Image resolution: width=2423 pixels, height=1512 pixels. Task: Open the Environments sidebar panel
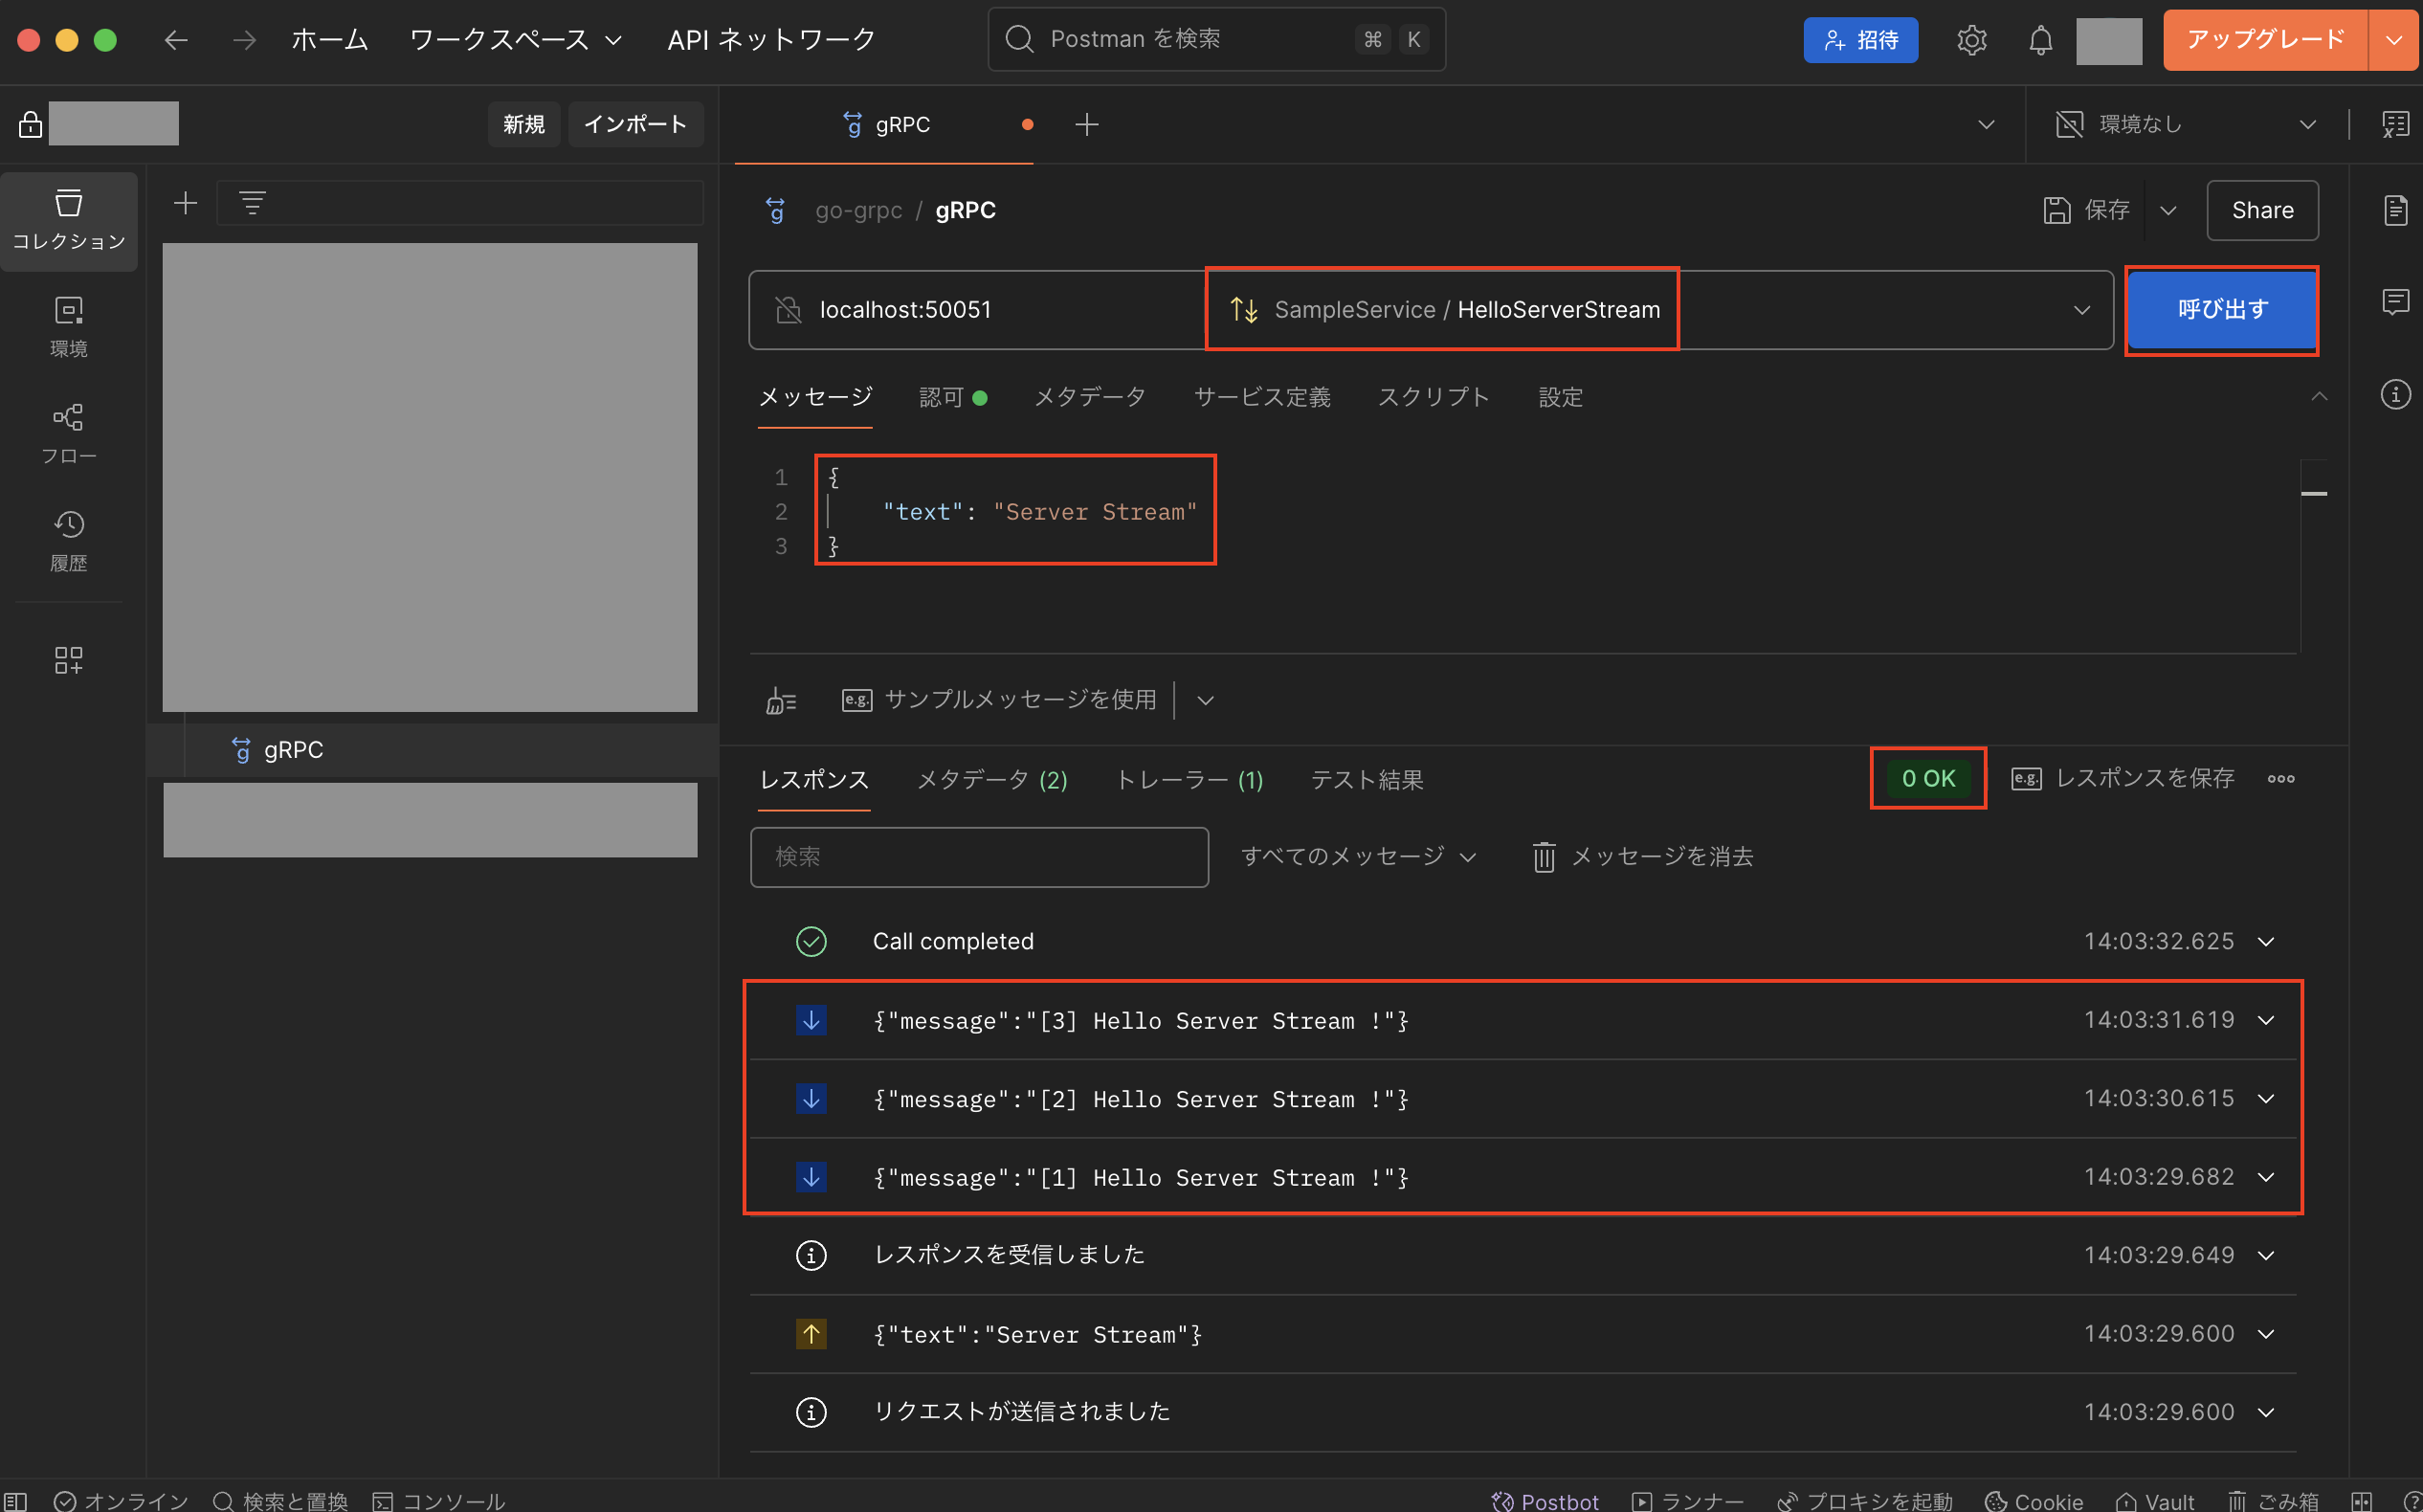[69, 327]
